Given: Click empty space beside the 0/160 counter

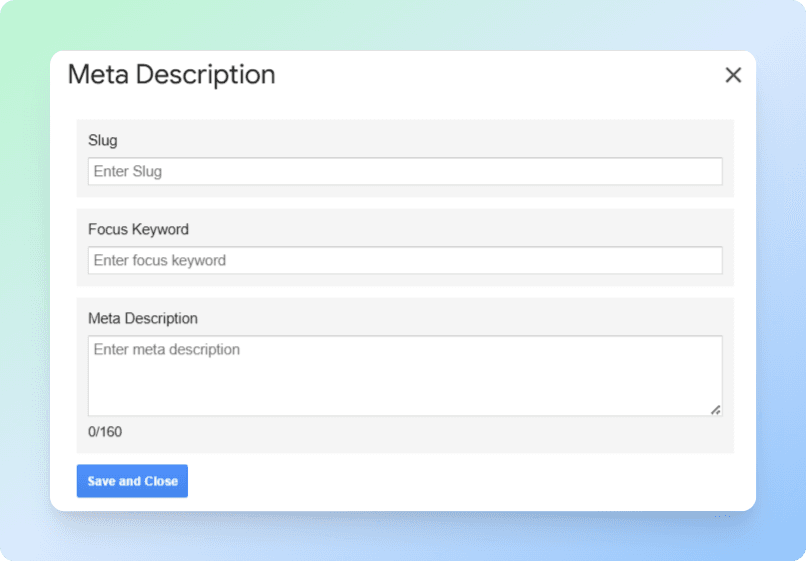Looking at the screenshot, I should (x=400, y=434).
